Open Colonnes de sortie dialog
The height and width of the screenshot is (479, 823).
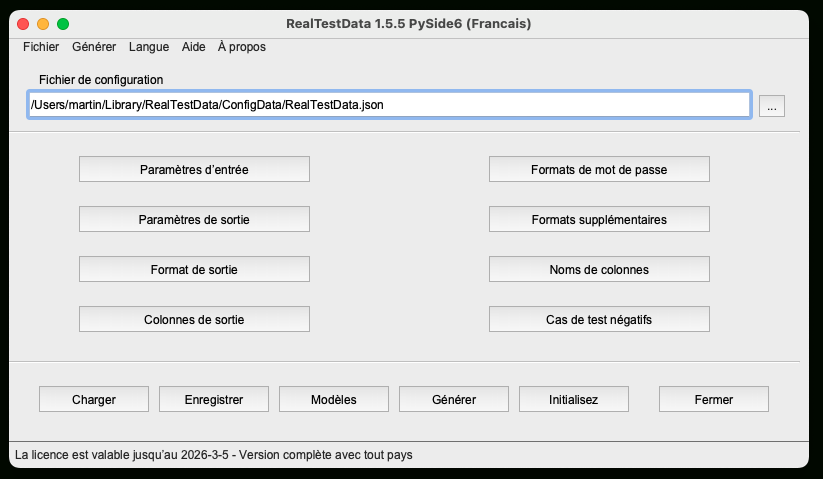[194, 320]
